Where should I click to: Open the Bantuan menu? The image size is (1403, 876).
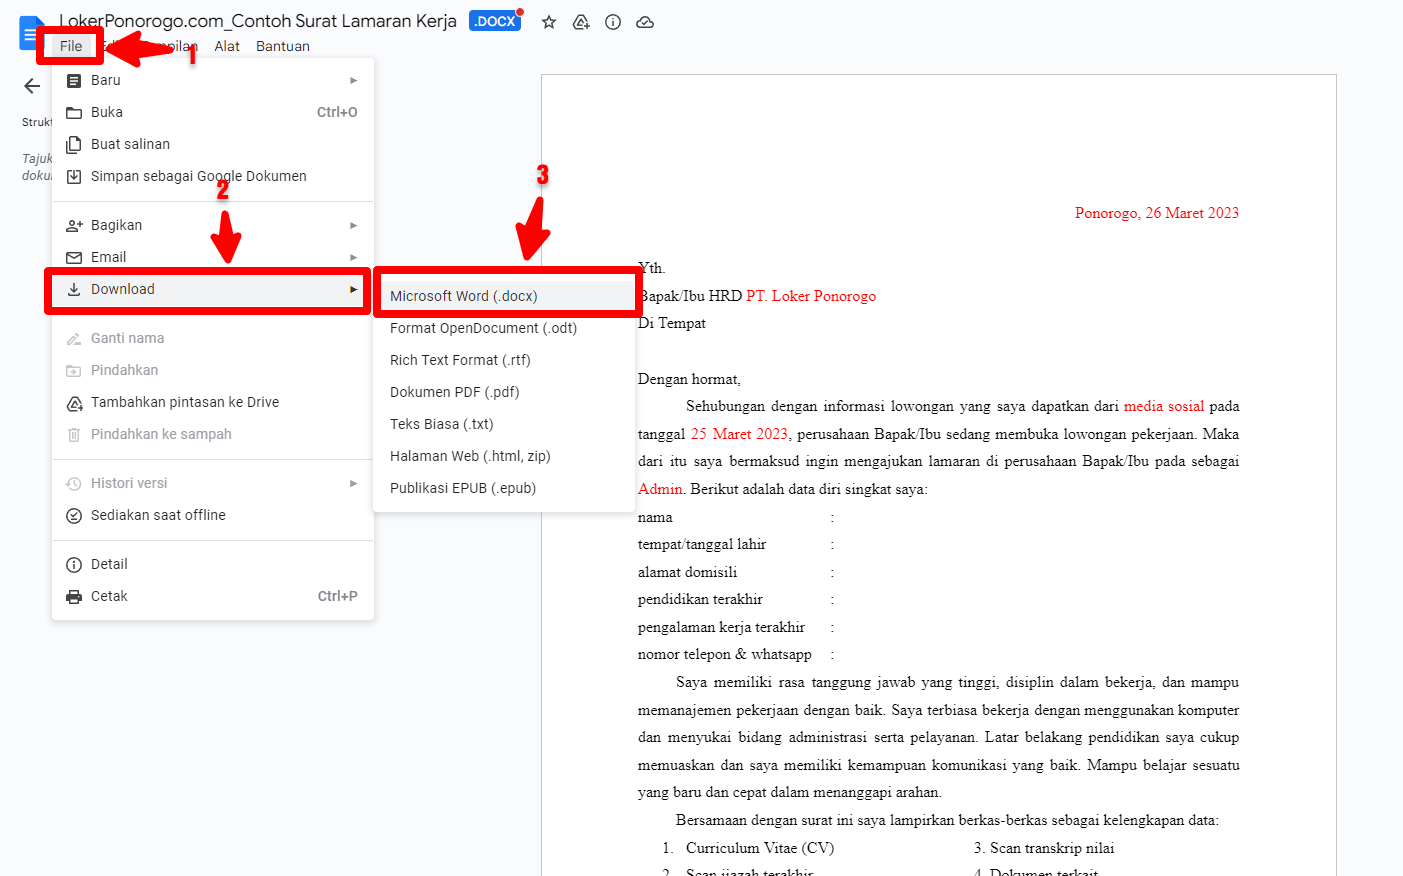coord(283,46)
